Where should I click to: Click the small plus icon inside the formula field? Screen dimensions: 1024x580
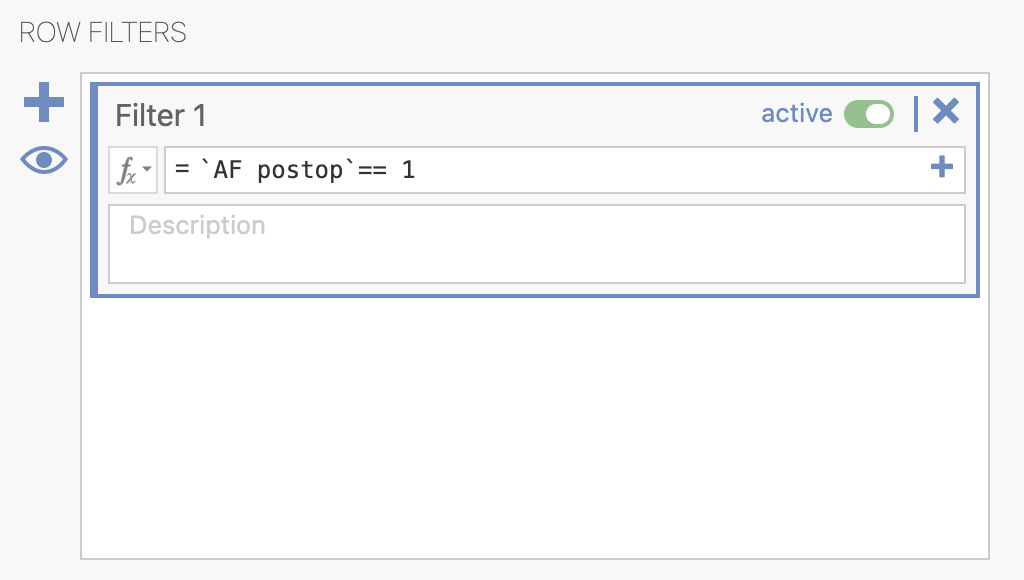(x=942, y=167)
